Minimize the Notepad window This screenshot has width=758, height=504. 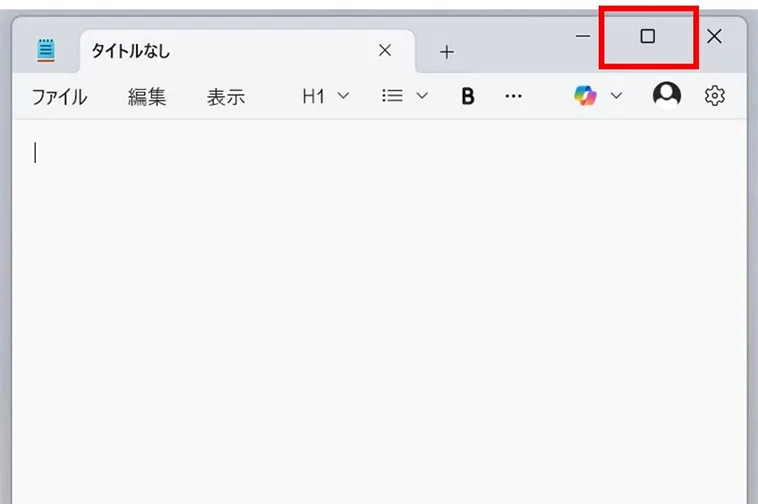click(583, 36)
